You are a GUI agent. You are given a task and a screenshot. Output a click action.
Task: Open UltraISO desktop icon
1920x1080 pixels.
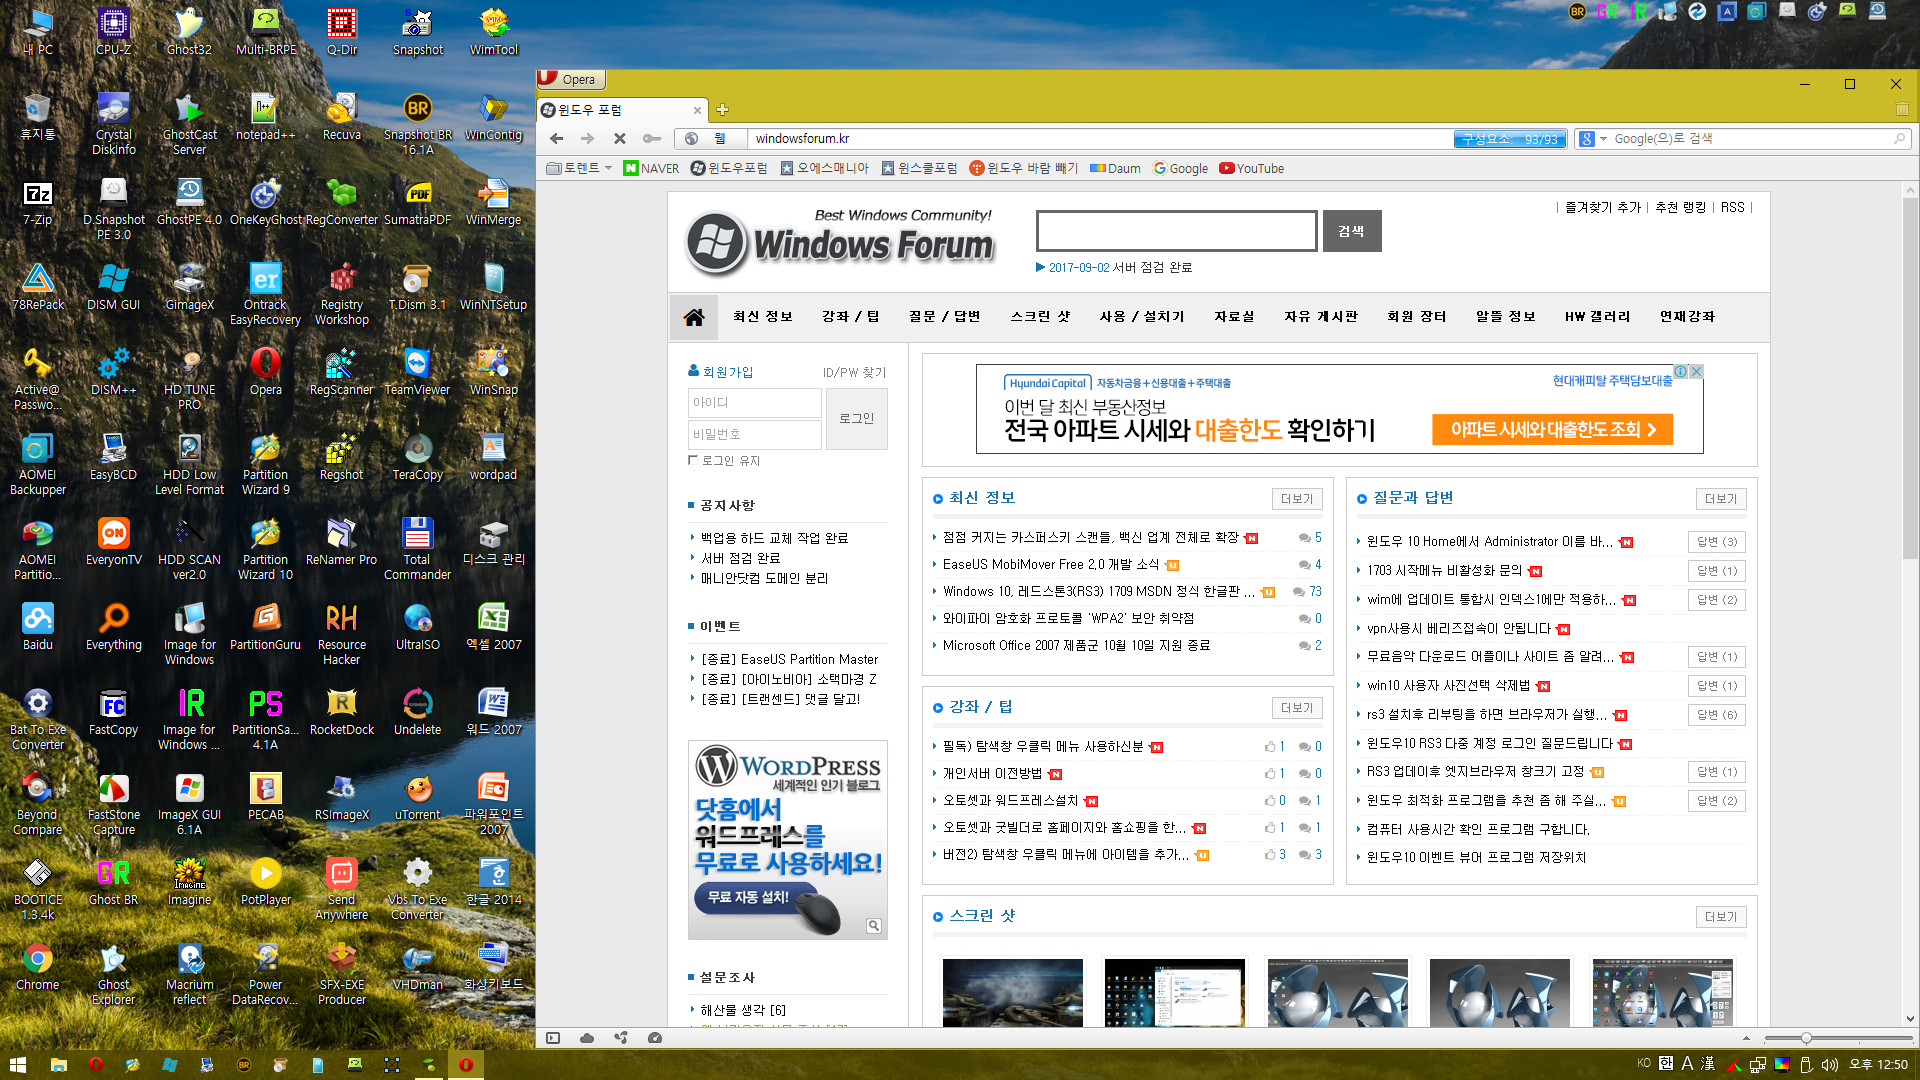point(418,627)
